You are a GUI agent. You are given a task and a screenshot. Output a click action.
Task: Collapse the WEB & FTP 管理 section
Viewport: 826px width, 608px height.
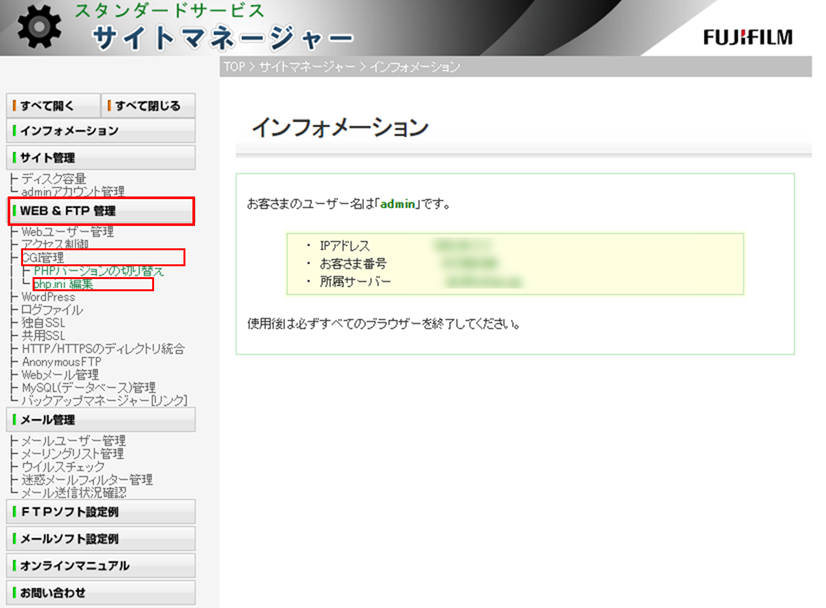[x=100, y=211]
